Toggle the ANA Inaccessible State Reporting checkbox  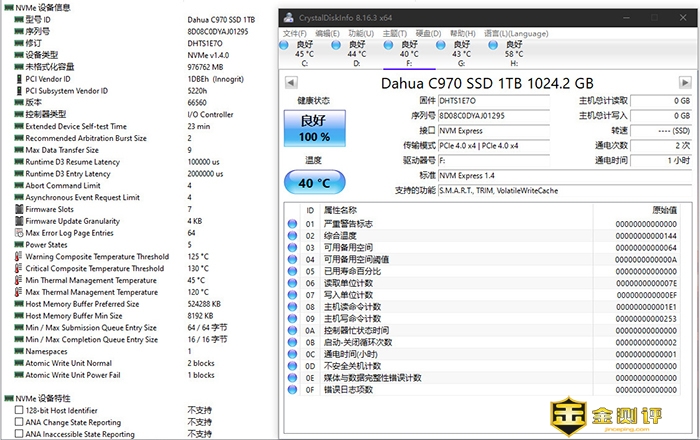(x=17, y=434)
